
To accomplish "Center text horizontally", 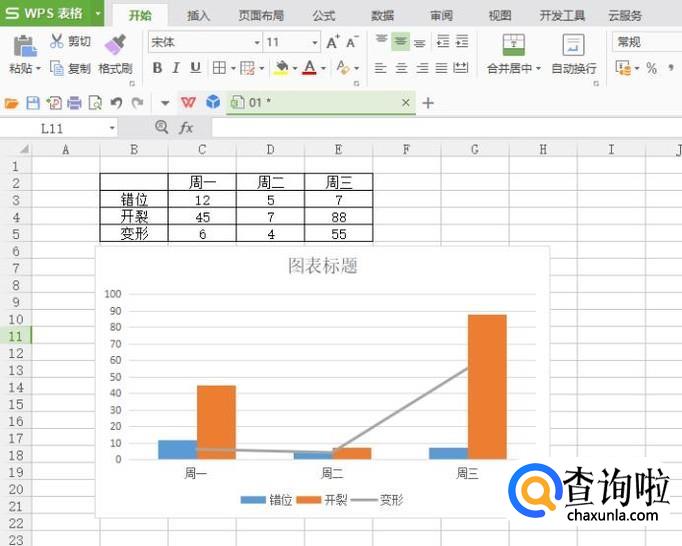I will [x=401, y=68].
